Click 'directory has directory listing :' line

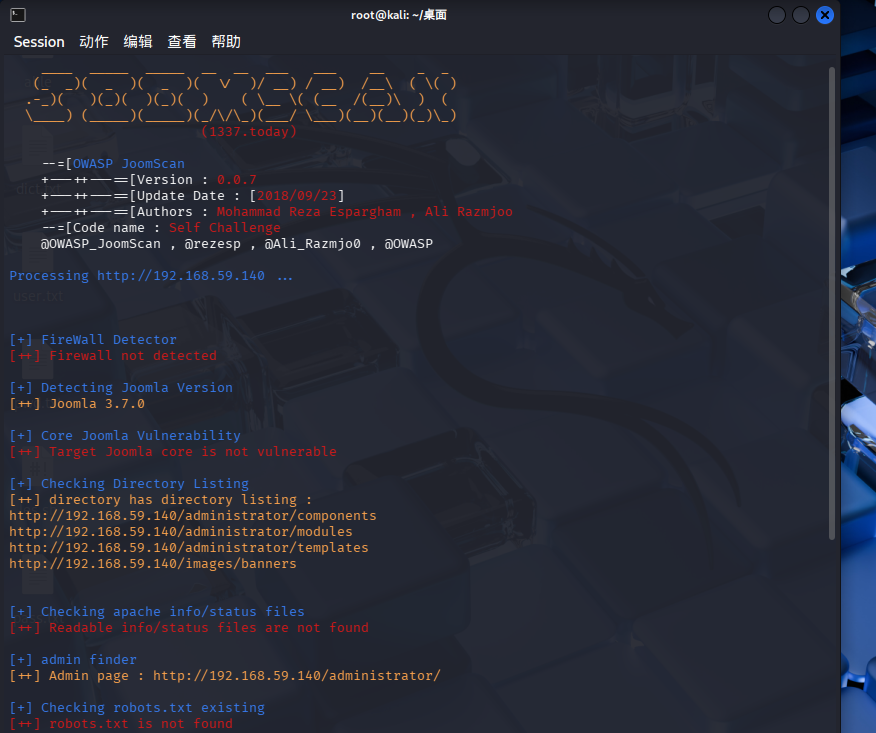coord(161,500)
